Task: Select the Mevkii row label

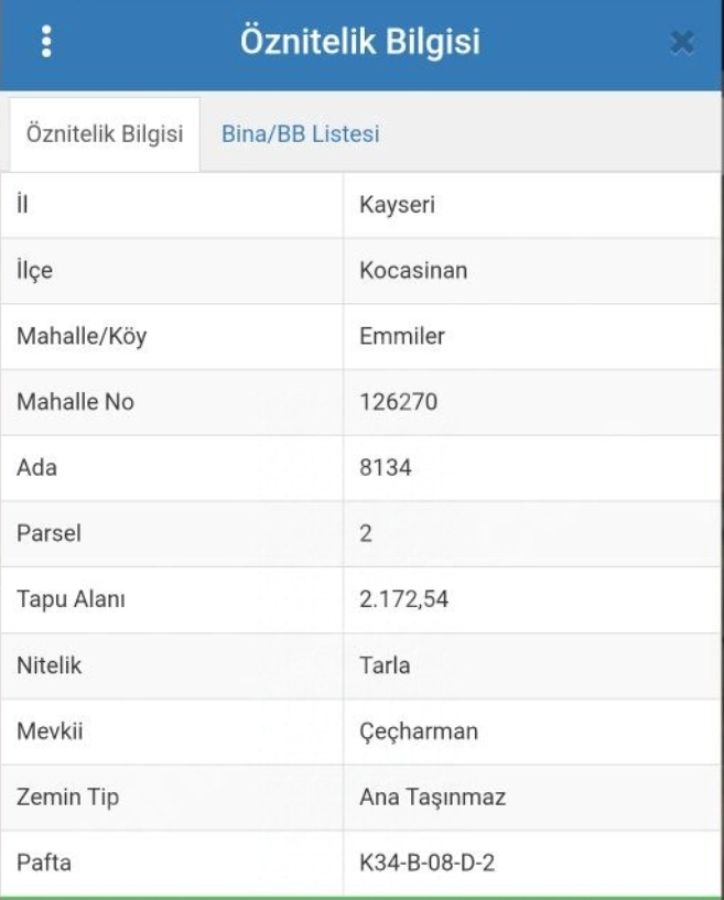Action: [50, 731]
